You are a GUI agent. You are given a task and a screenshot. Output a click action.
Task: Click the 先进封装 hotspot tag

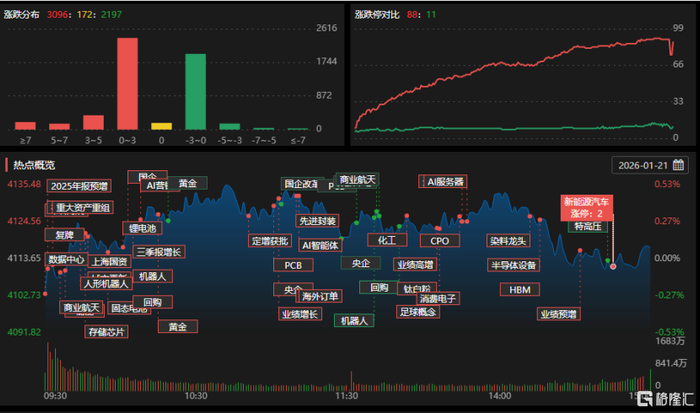(317, 221)
